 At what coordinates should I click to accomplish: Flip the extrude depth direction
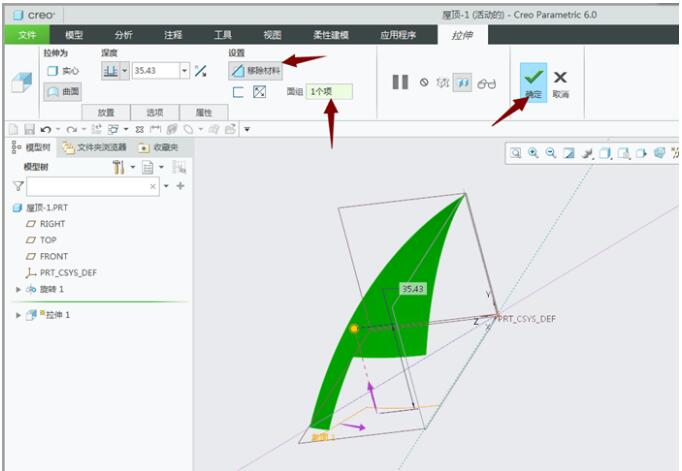click(201, 71)
